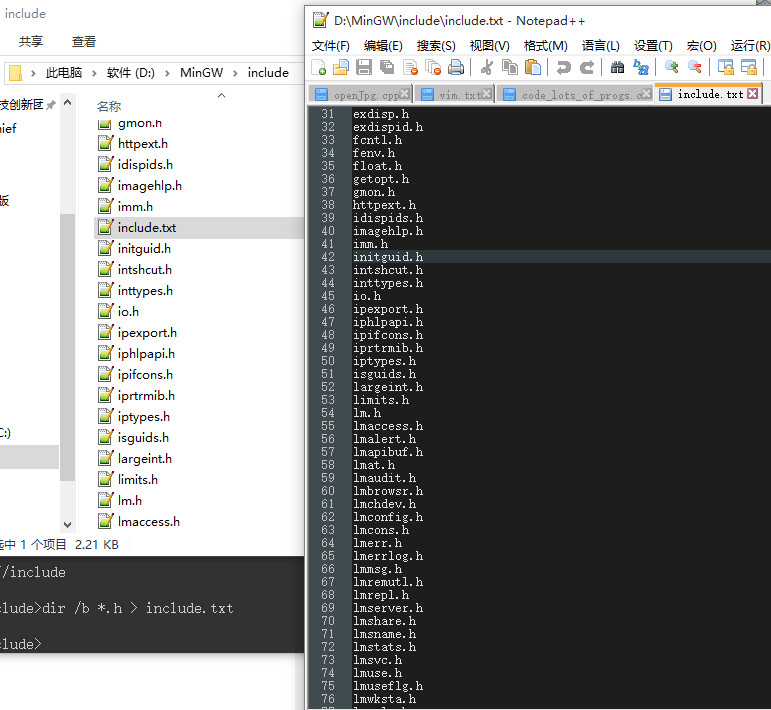Screen dimensions: 771x710
Task: Close the code_lots_of_progs tab
Action: [647, 93]
